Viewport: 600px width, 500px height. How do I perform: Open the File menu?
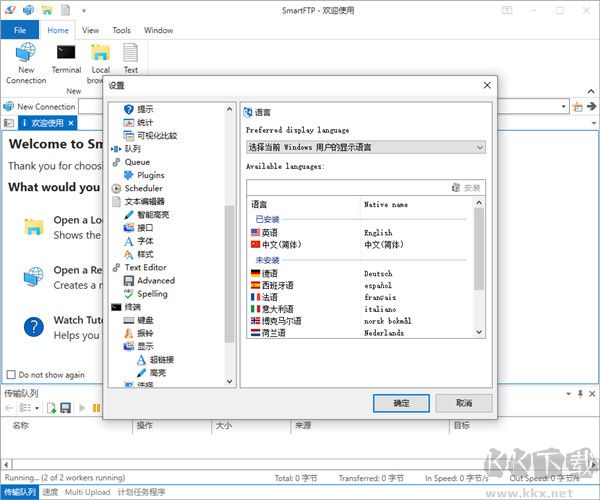(20, 31)
